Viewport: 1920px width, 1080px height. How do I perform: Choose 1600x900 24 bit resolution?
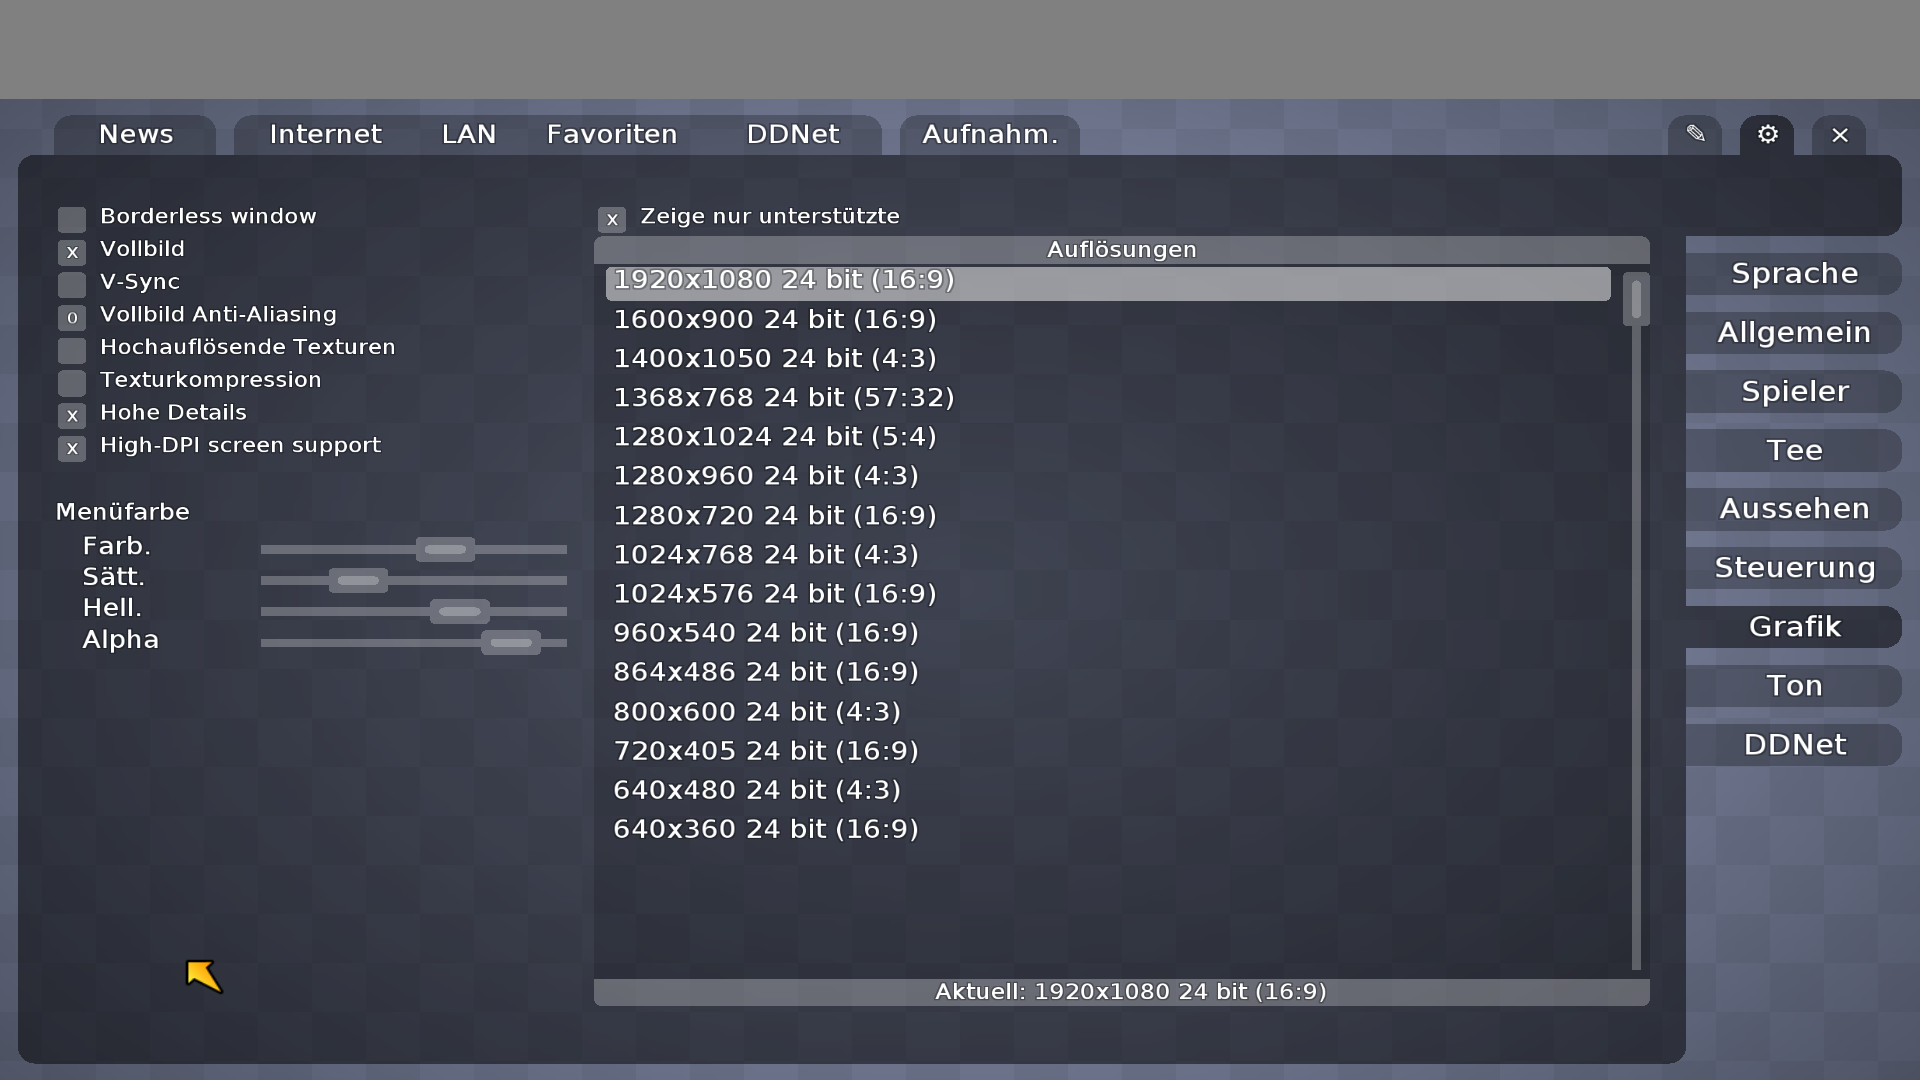[775, 320]
